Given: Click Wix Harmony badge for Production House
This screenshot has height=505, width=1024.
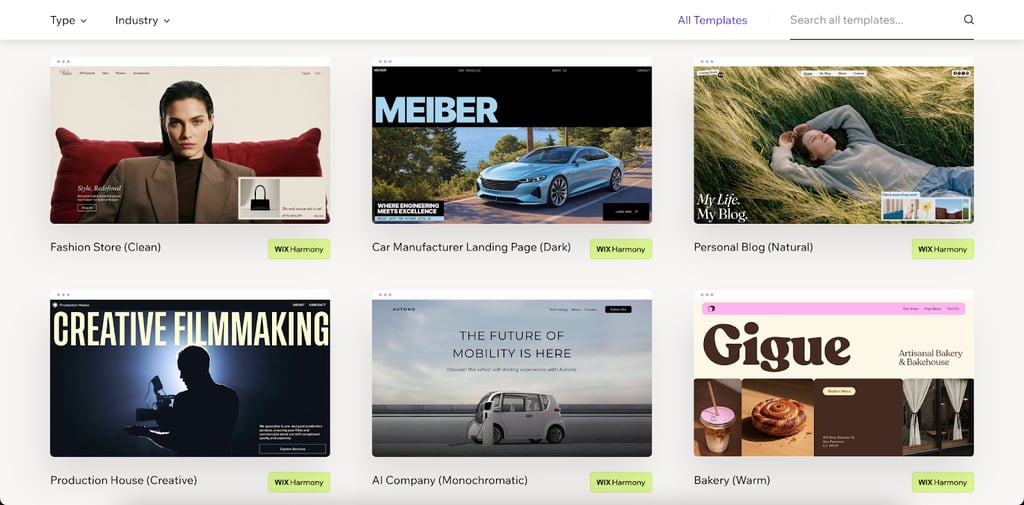Looking at the screenshot, I should (x=299, y=482).
